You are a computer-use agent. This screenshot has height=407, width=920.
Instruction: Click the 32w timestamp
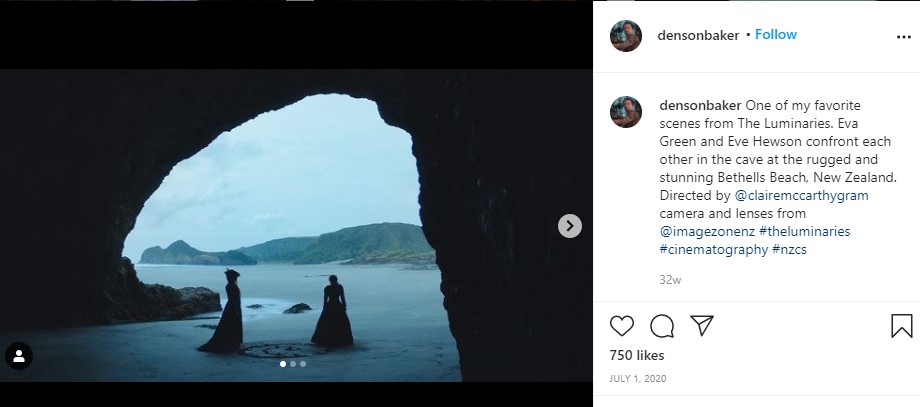coord(669,280)
